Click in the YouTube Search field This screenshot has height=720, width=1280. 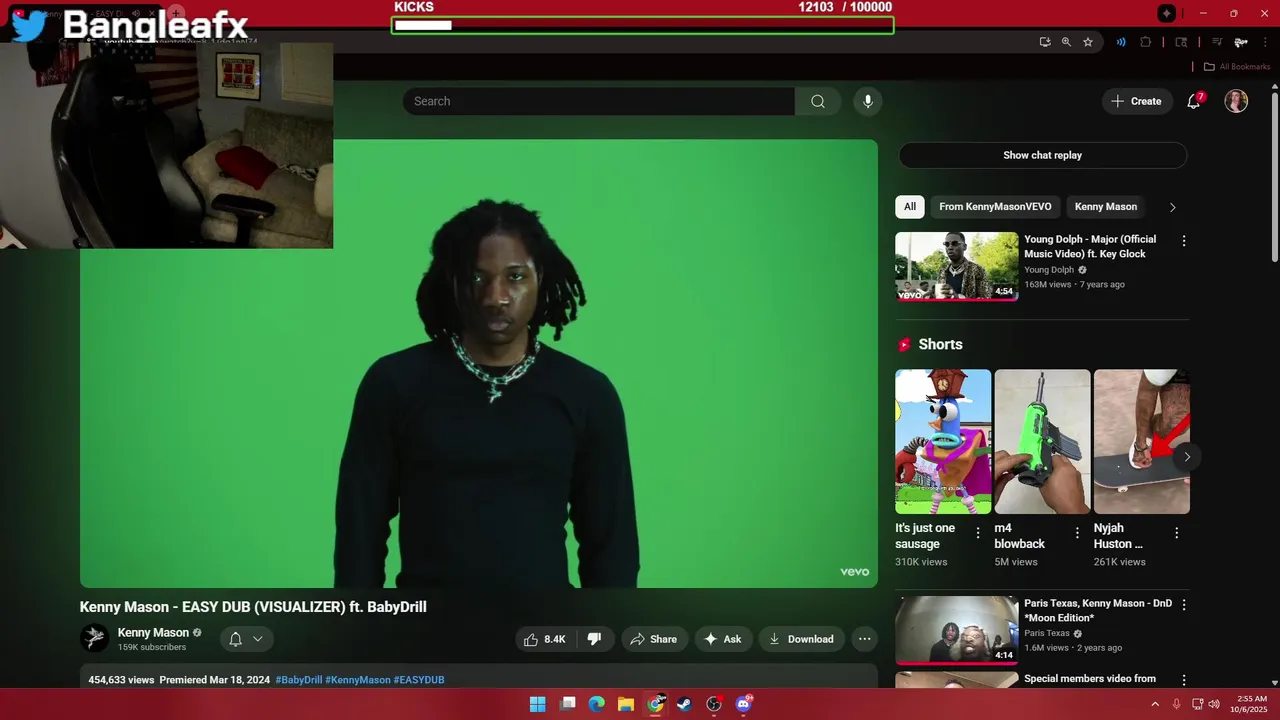[598, 101]
